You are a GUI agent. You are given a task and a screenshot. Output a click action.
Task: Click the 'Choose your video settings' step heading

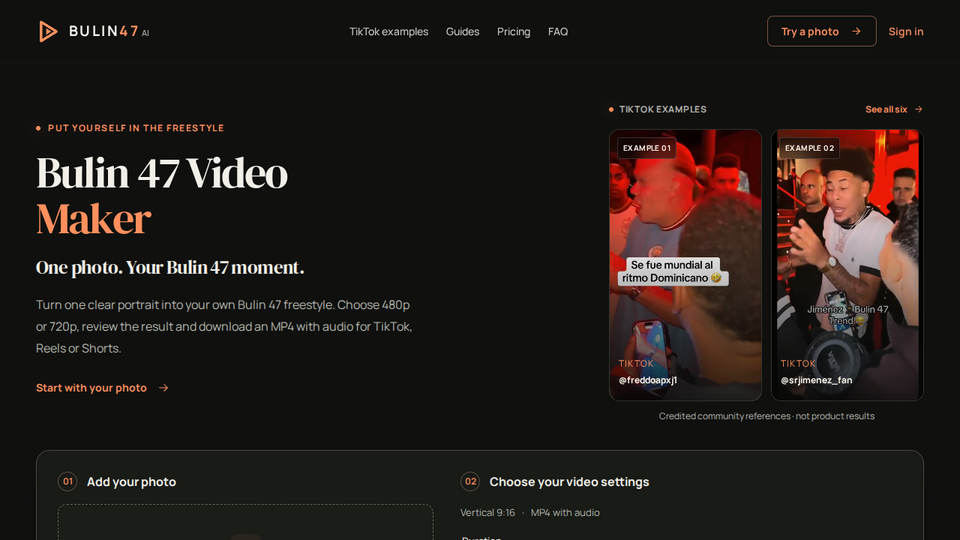point(569,482)
